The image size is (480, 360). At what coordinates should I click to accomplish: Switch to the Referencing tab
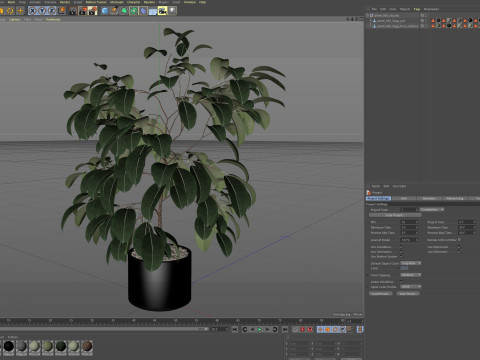pos(455,198)
